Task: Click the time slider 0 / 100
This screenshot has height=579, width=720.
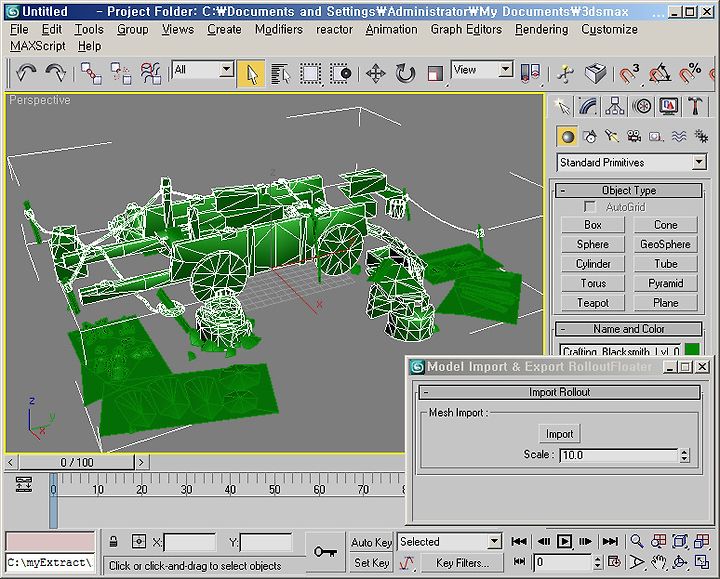Action: click(x=77, y=462)
